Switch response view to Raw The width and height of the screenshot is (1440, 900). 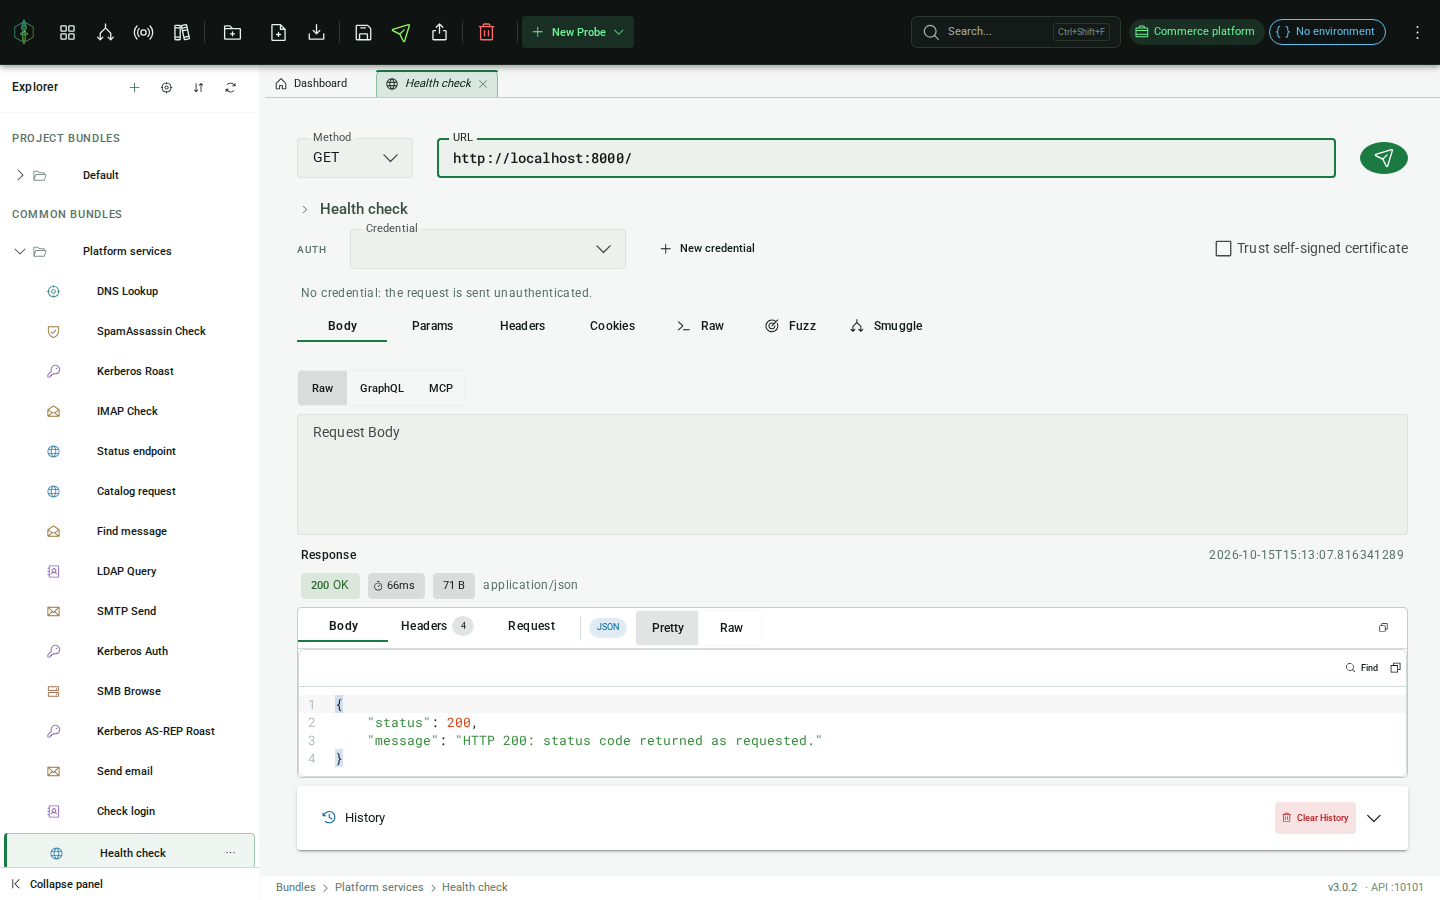click(731, 628)
